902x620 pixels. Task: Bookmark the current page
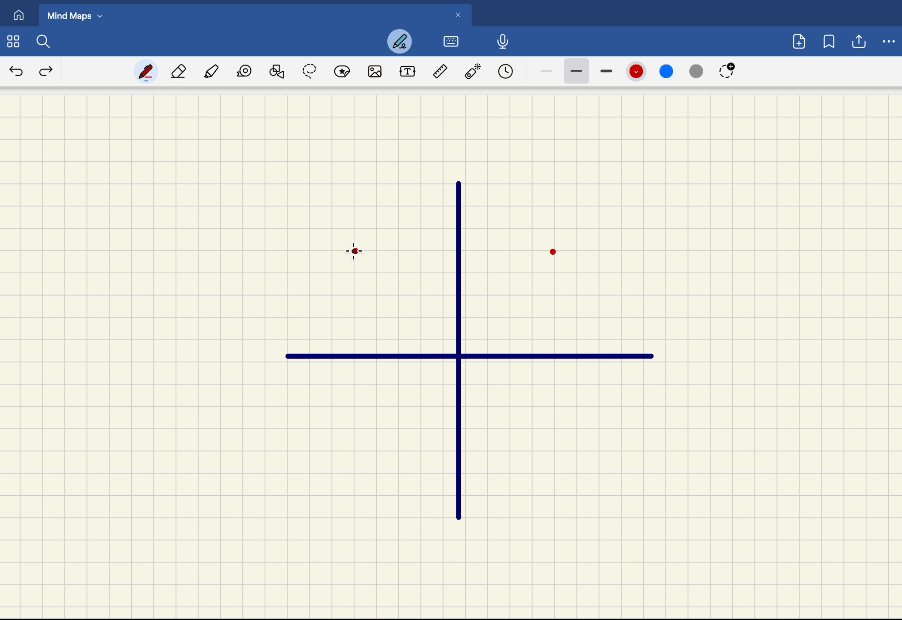tap(829, 42)
